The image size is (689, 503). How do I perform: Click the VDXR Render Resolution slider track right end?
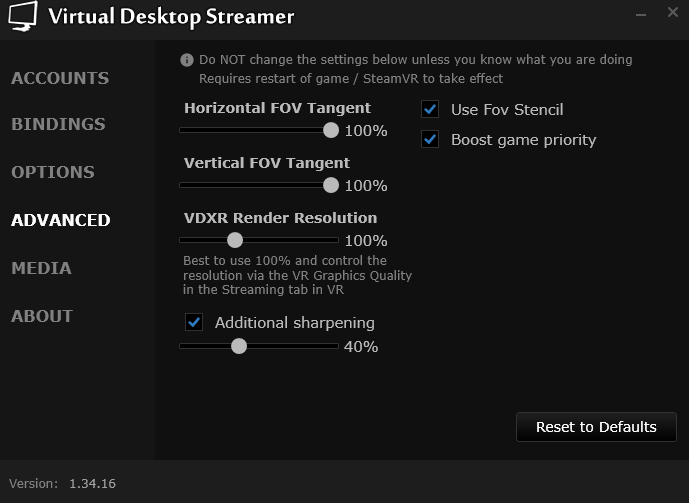335,240
